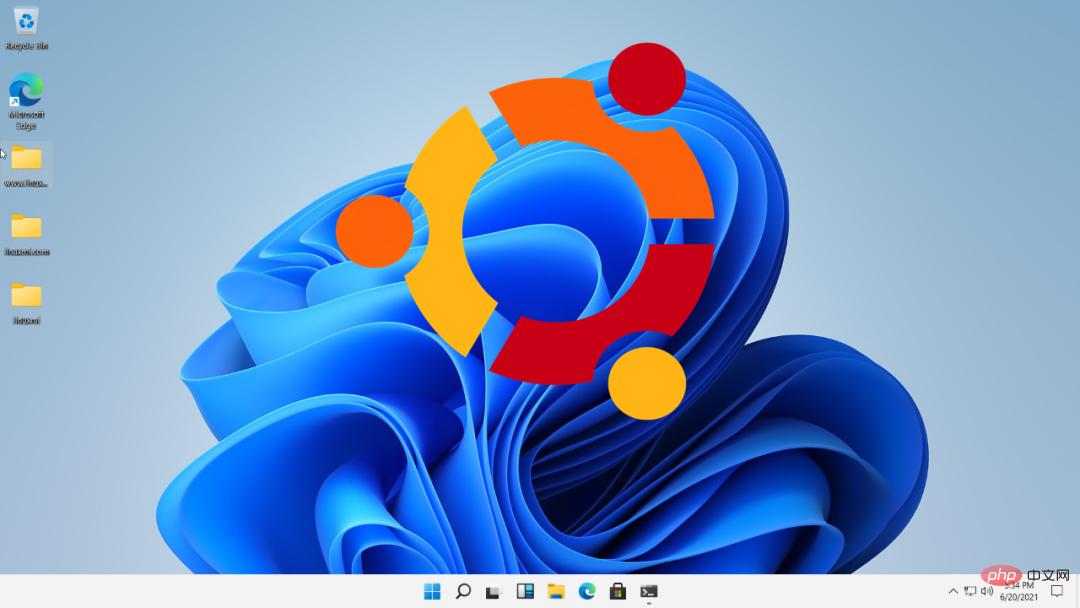Open the Microsoft Store

point(617,591)
